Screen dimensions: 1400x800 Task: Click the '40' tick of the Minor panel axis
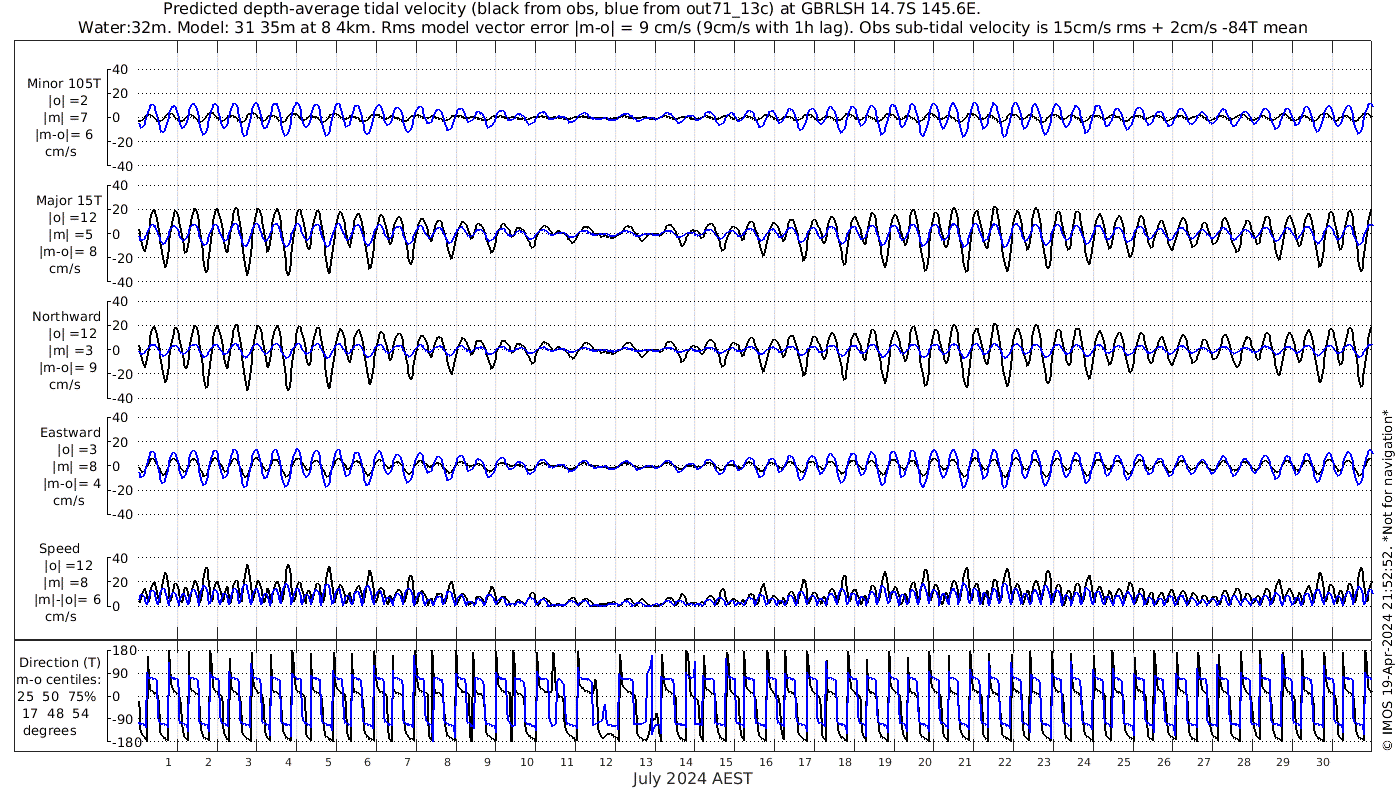121,69
